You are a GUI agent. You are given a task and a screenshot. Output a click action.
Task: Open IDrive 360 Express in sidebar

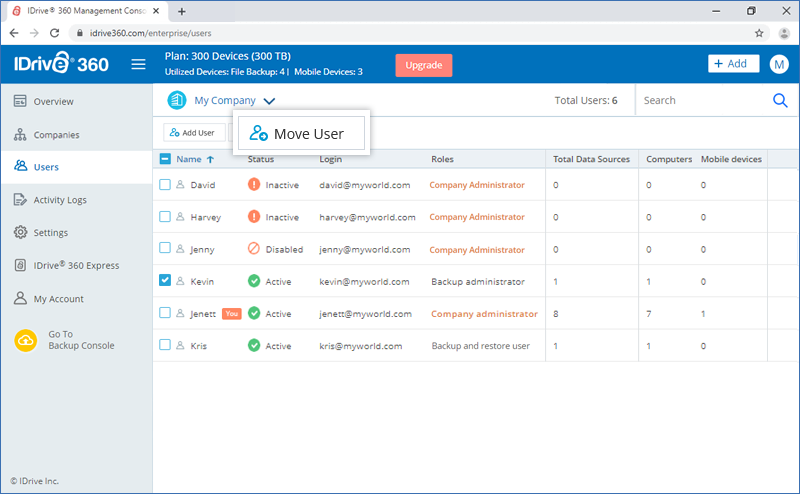(x=77, y=265)
